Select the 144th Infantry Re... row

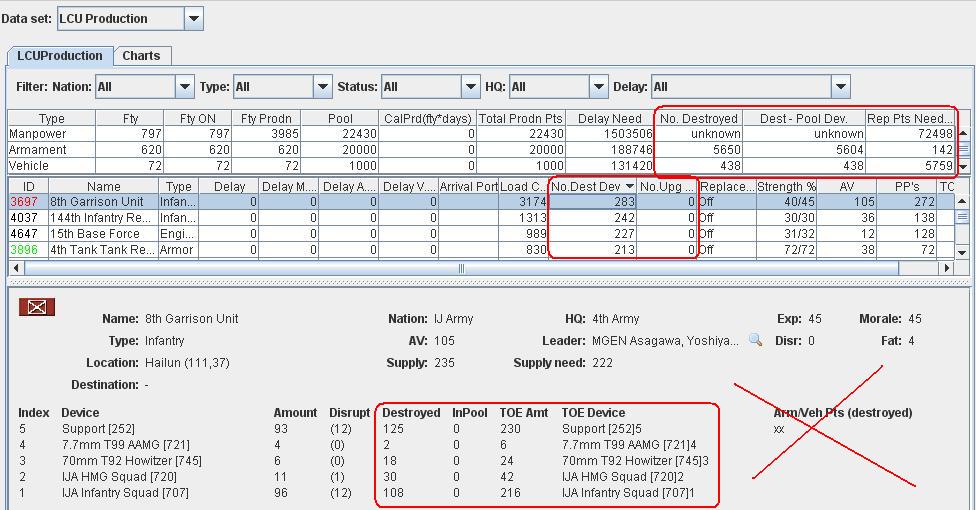(x=481, y=218)
